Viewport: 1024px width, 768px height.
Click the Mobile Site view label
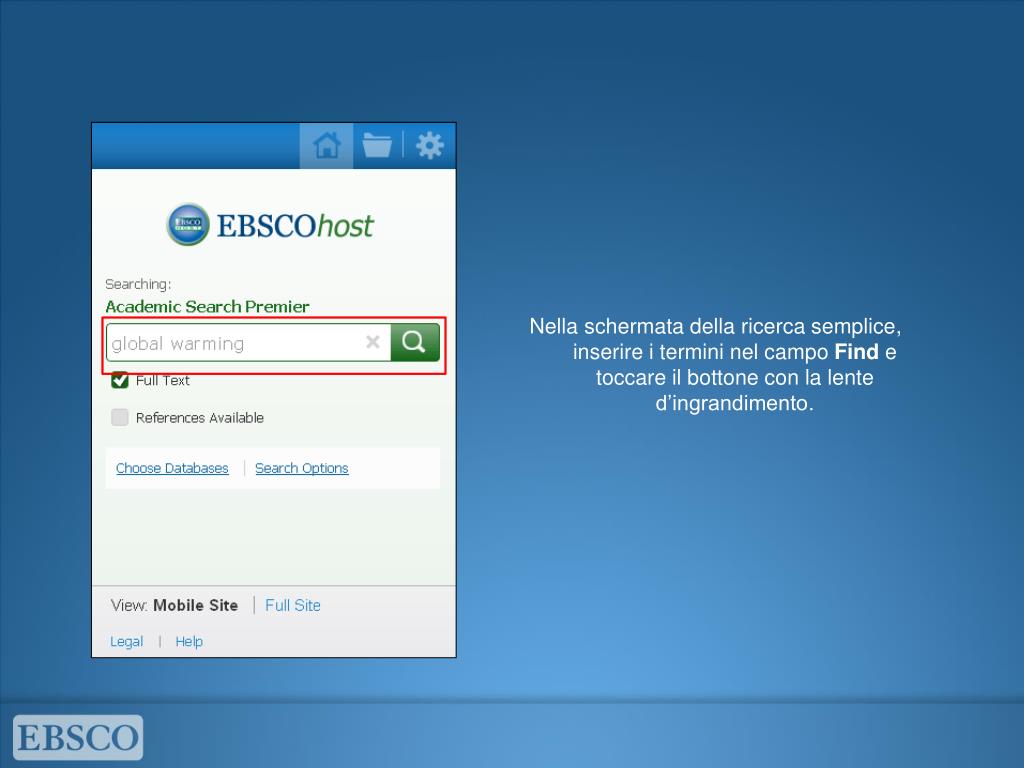195,605
